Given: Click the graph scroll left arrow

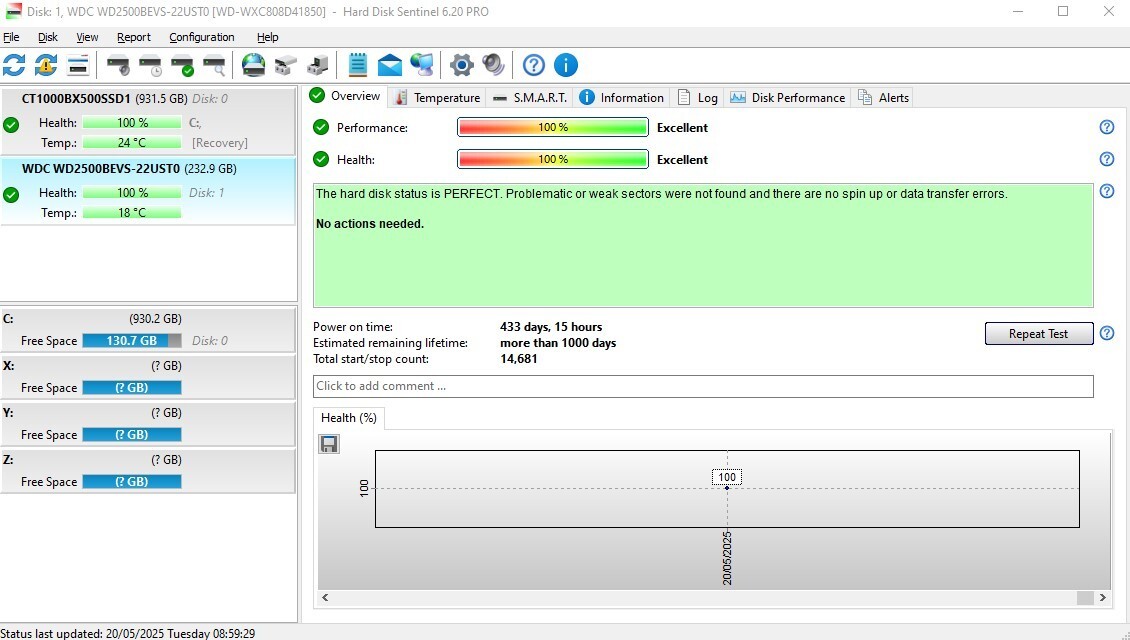Looking at the screenshot, I should point(325,597).
